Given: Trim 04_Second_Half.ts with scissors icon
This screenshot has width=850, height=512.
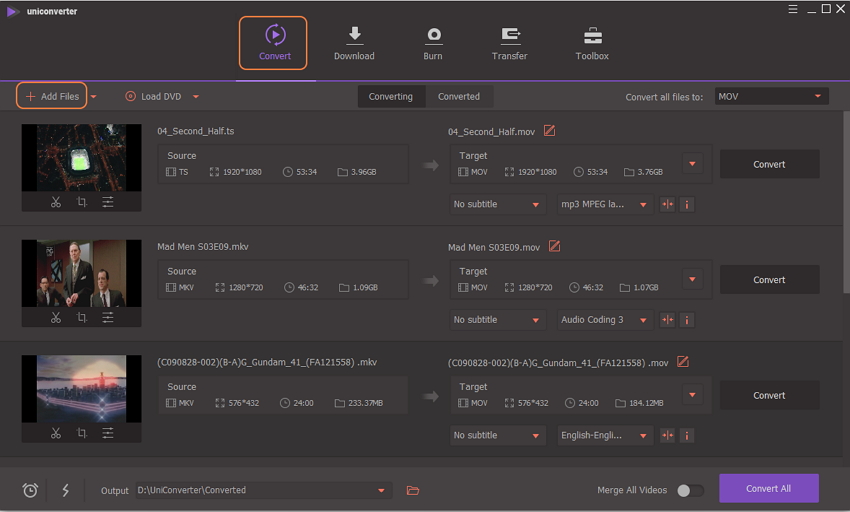Looking at the screenshot, I should tap(56, 202).
